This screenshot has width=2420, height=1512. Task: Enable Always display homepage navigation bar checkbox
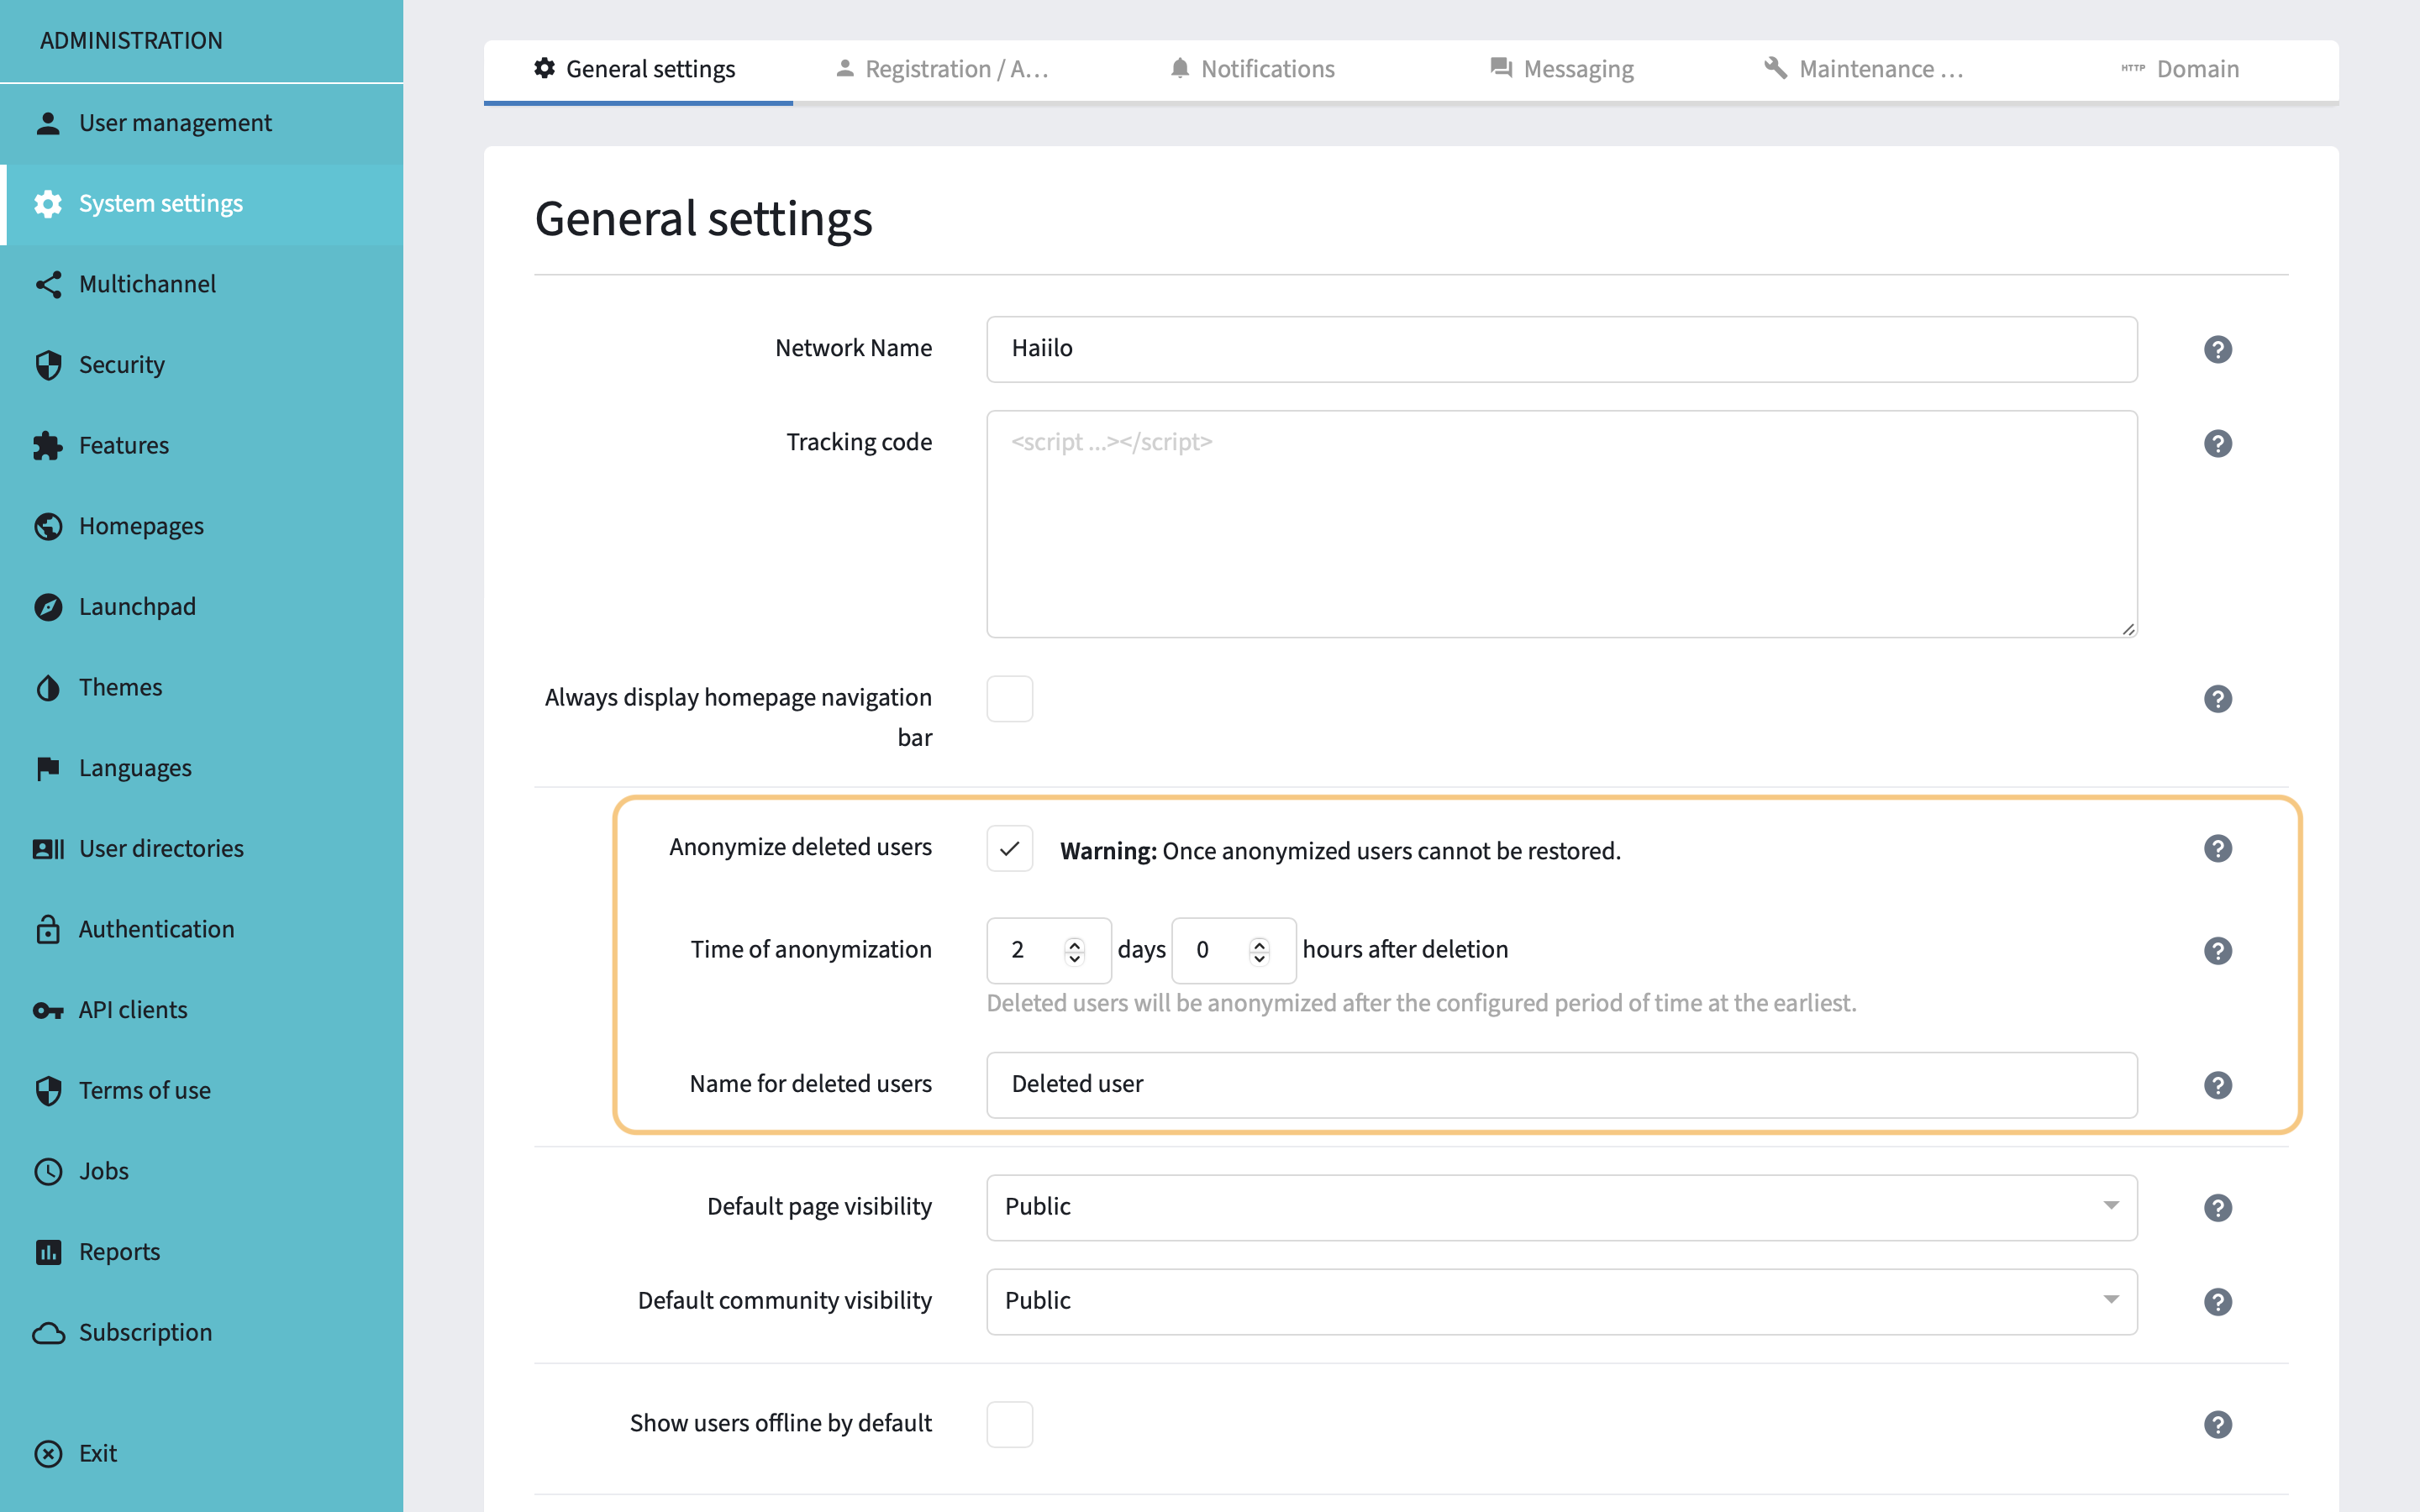tap(1009, 698)
